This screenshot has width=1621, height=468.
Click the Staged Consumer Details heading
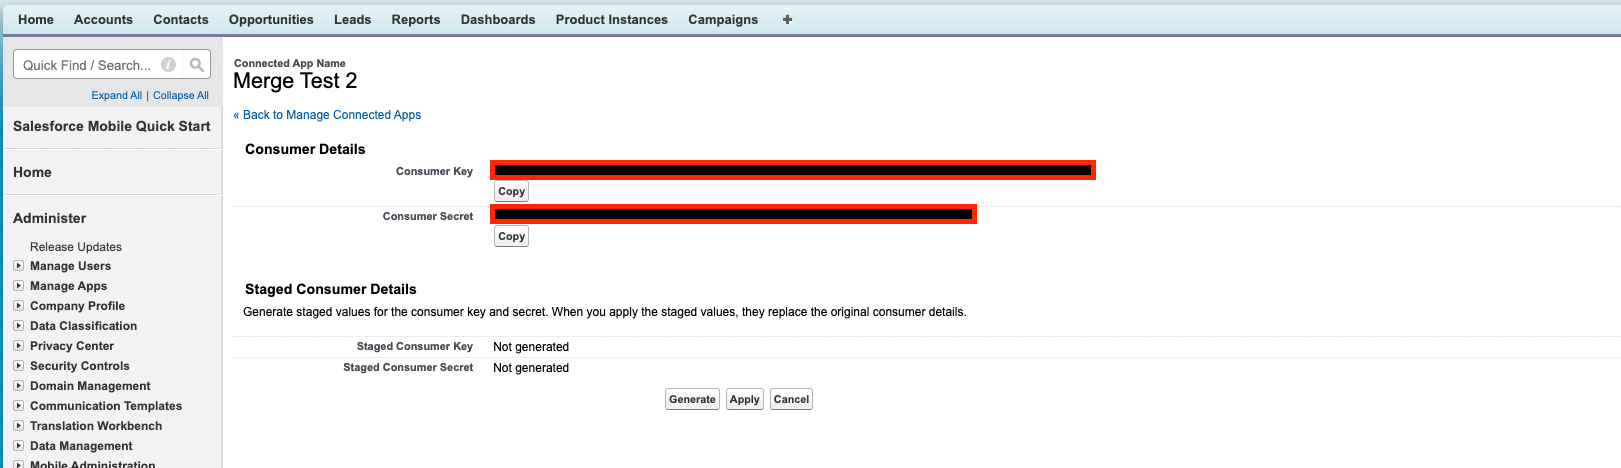pos(331,289)
